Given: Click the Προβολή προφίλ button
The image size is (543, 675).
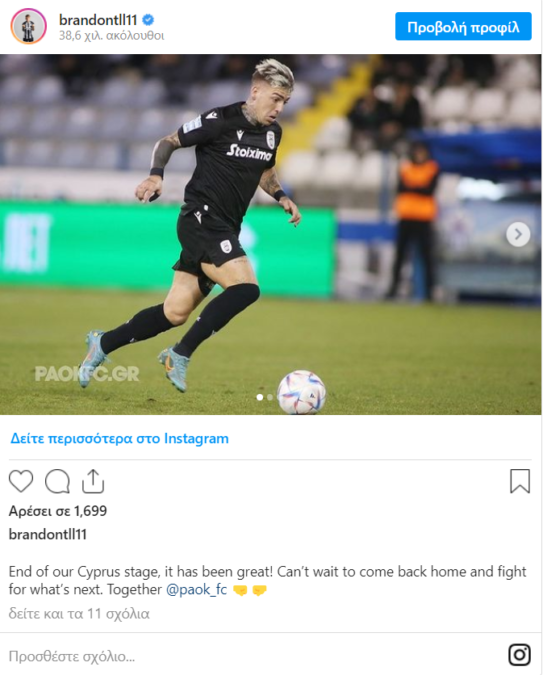Looking at the screenshot, I should [463, 27].
